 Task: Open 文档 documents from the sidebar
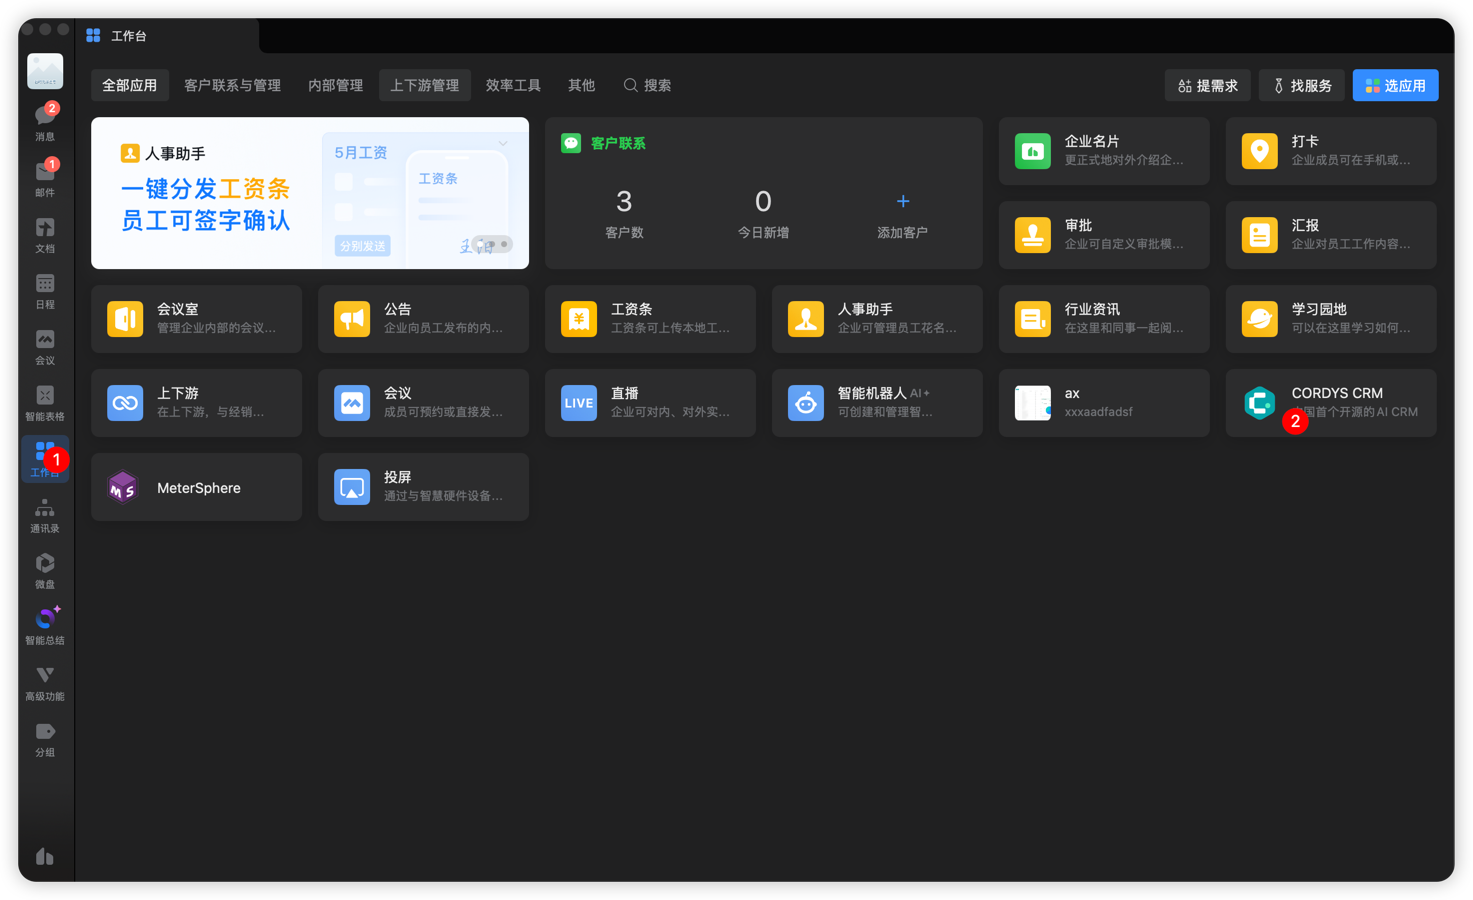(45, 233)
